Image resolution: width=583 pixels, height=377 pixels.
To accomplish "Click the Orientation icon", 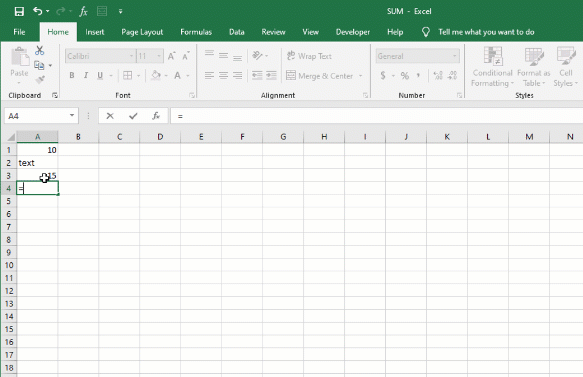I will [x=257, y=56].
